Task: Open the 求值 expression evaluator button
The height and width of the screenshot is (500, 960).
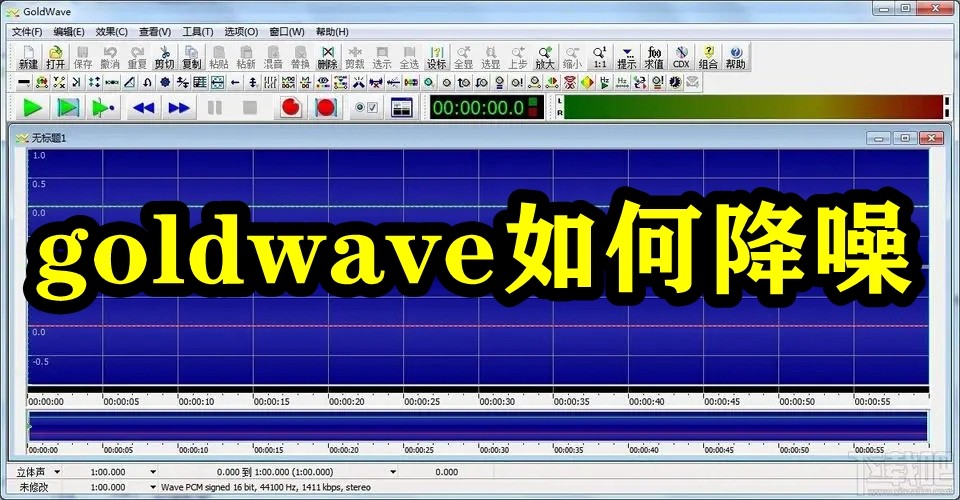Action: pos(654,57)
